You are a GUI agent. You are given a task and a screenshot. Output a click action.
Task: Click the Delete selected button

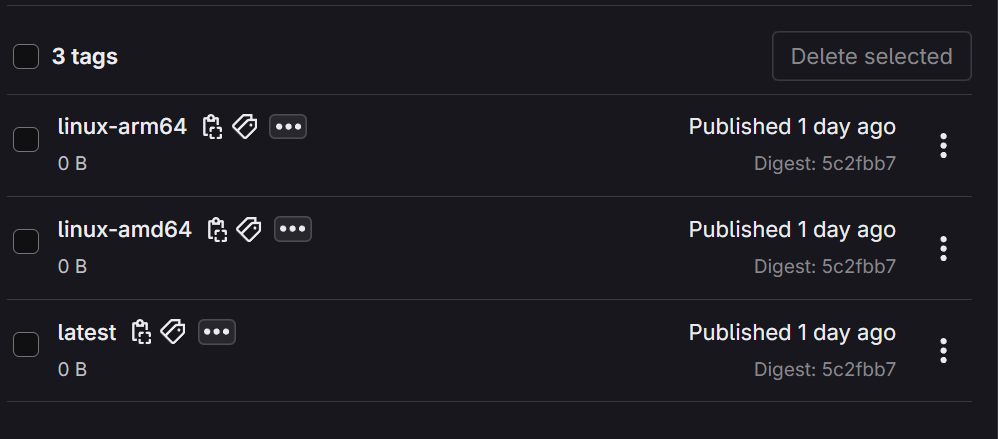871,56
